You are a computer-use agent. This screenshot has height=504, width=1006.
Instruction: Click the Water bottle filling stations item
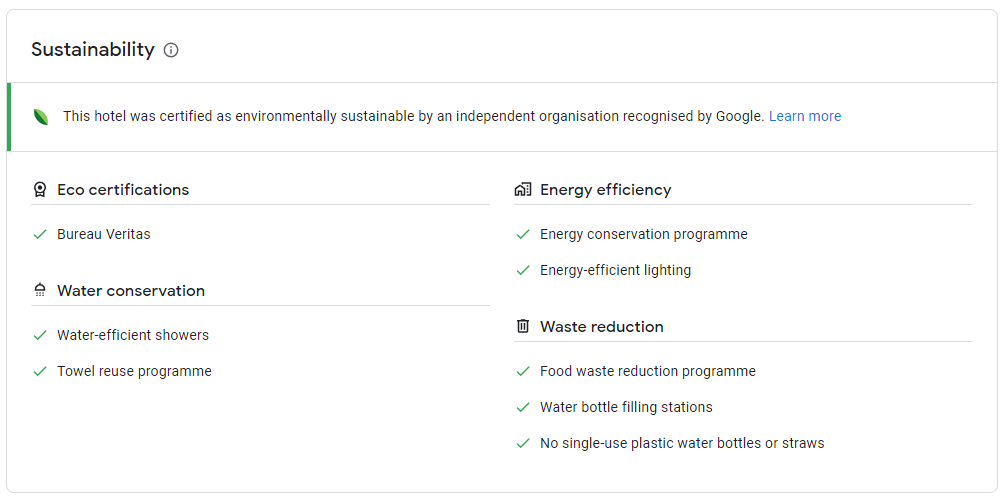click(x=626, y=407)
